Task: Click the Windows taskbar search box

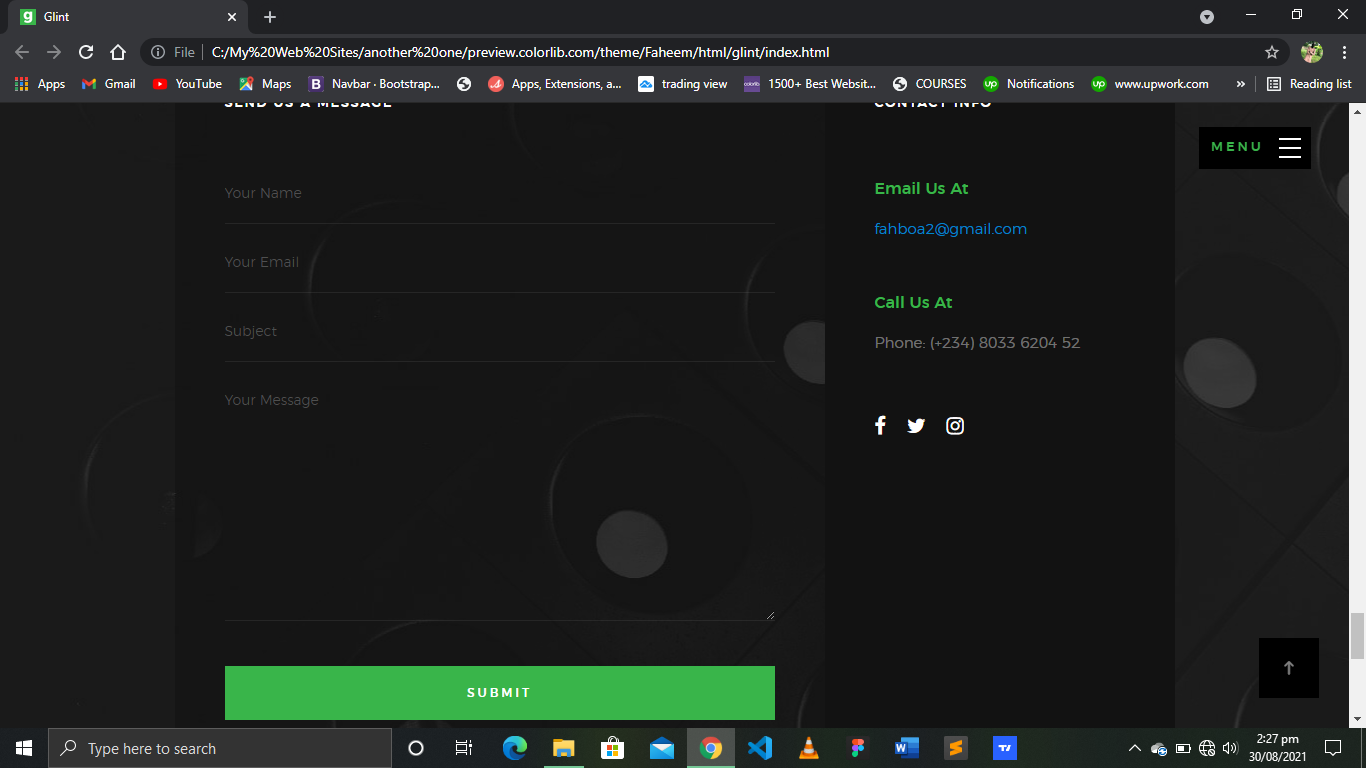Action: (220, 748)
